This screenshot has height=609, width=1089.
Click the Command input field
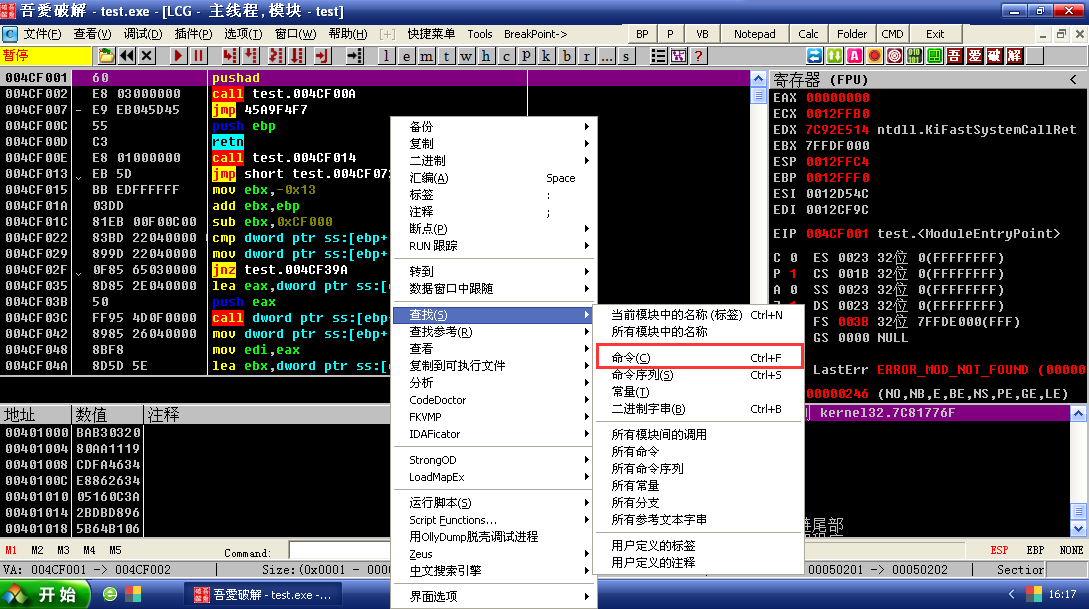(340, 551)
